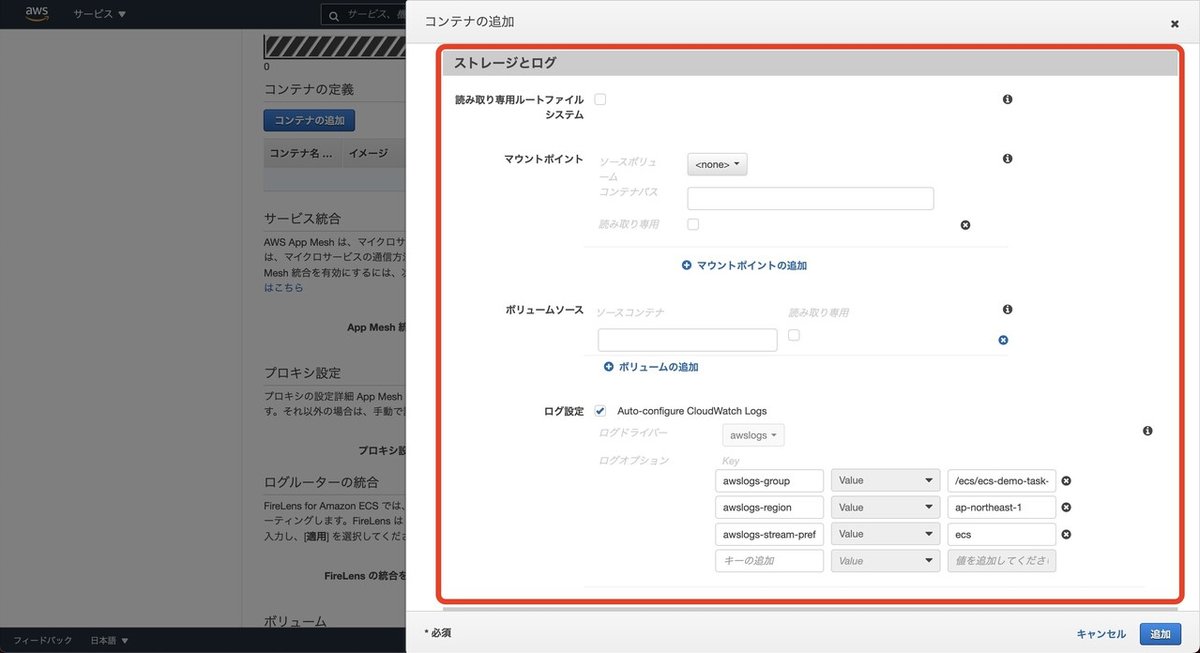Delete the awslogs-region entry with × icon

pos(1065,507)
